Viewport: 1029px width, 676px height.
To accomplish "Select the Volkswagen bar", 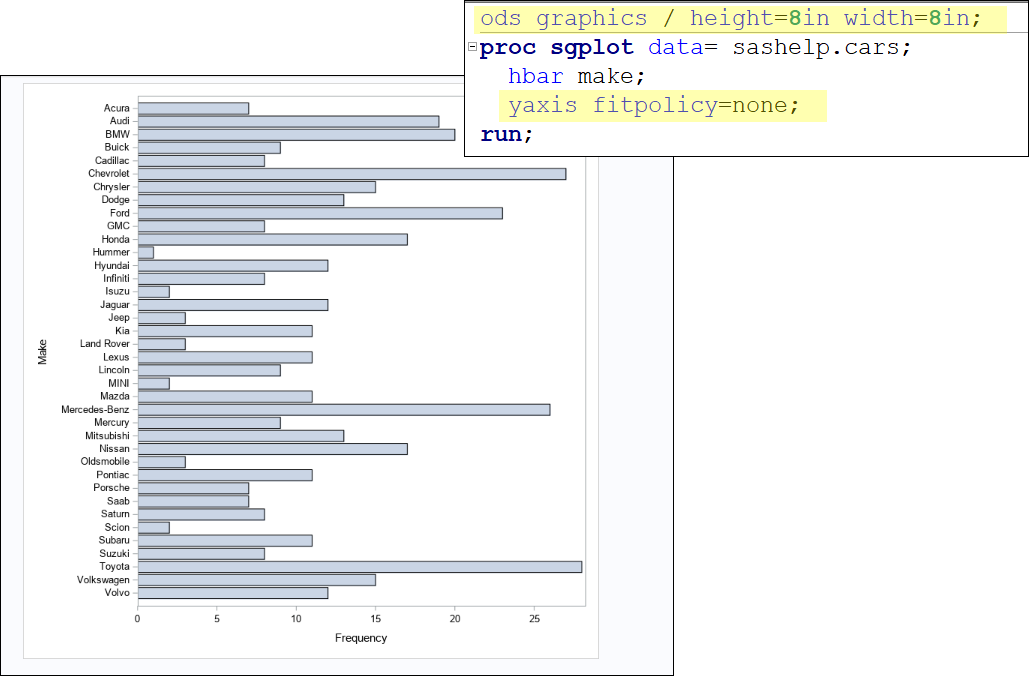I will 253,579.
